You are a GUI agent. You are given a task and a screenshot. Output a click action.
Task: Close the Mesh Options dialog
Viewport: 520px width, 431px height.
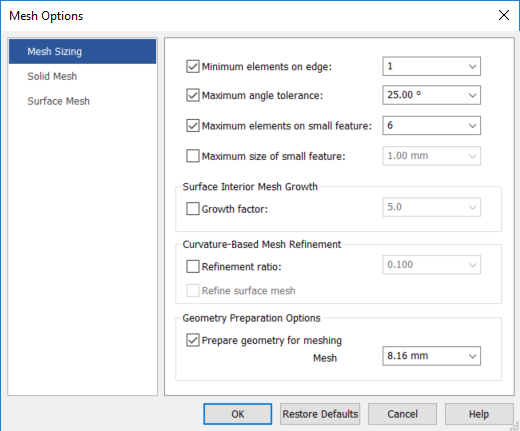pos(504,15)
